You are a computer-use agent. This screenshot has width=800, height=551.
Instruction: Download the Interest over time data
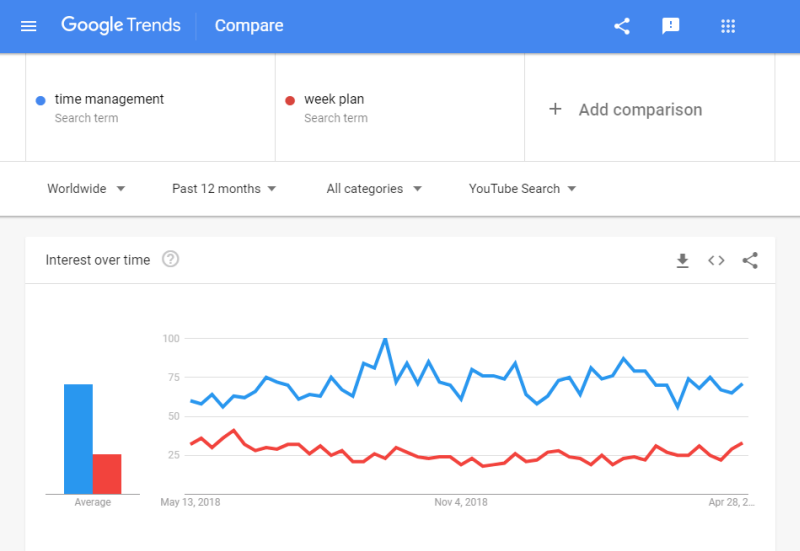tap(682, 261)
